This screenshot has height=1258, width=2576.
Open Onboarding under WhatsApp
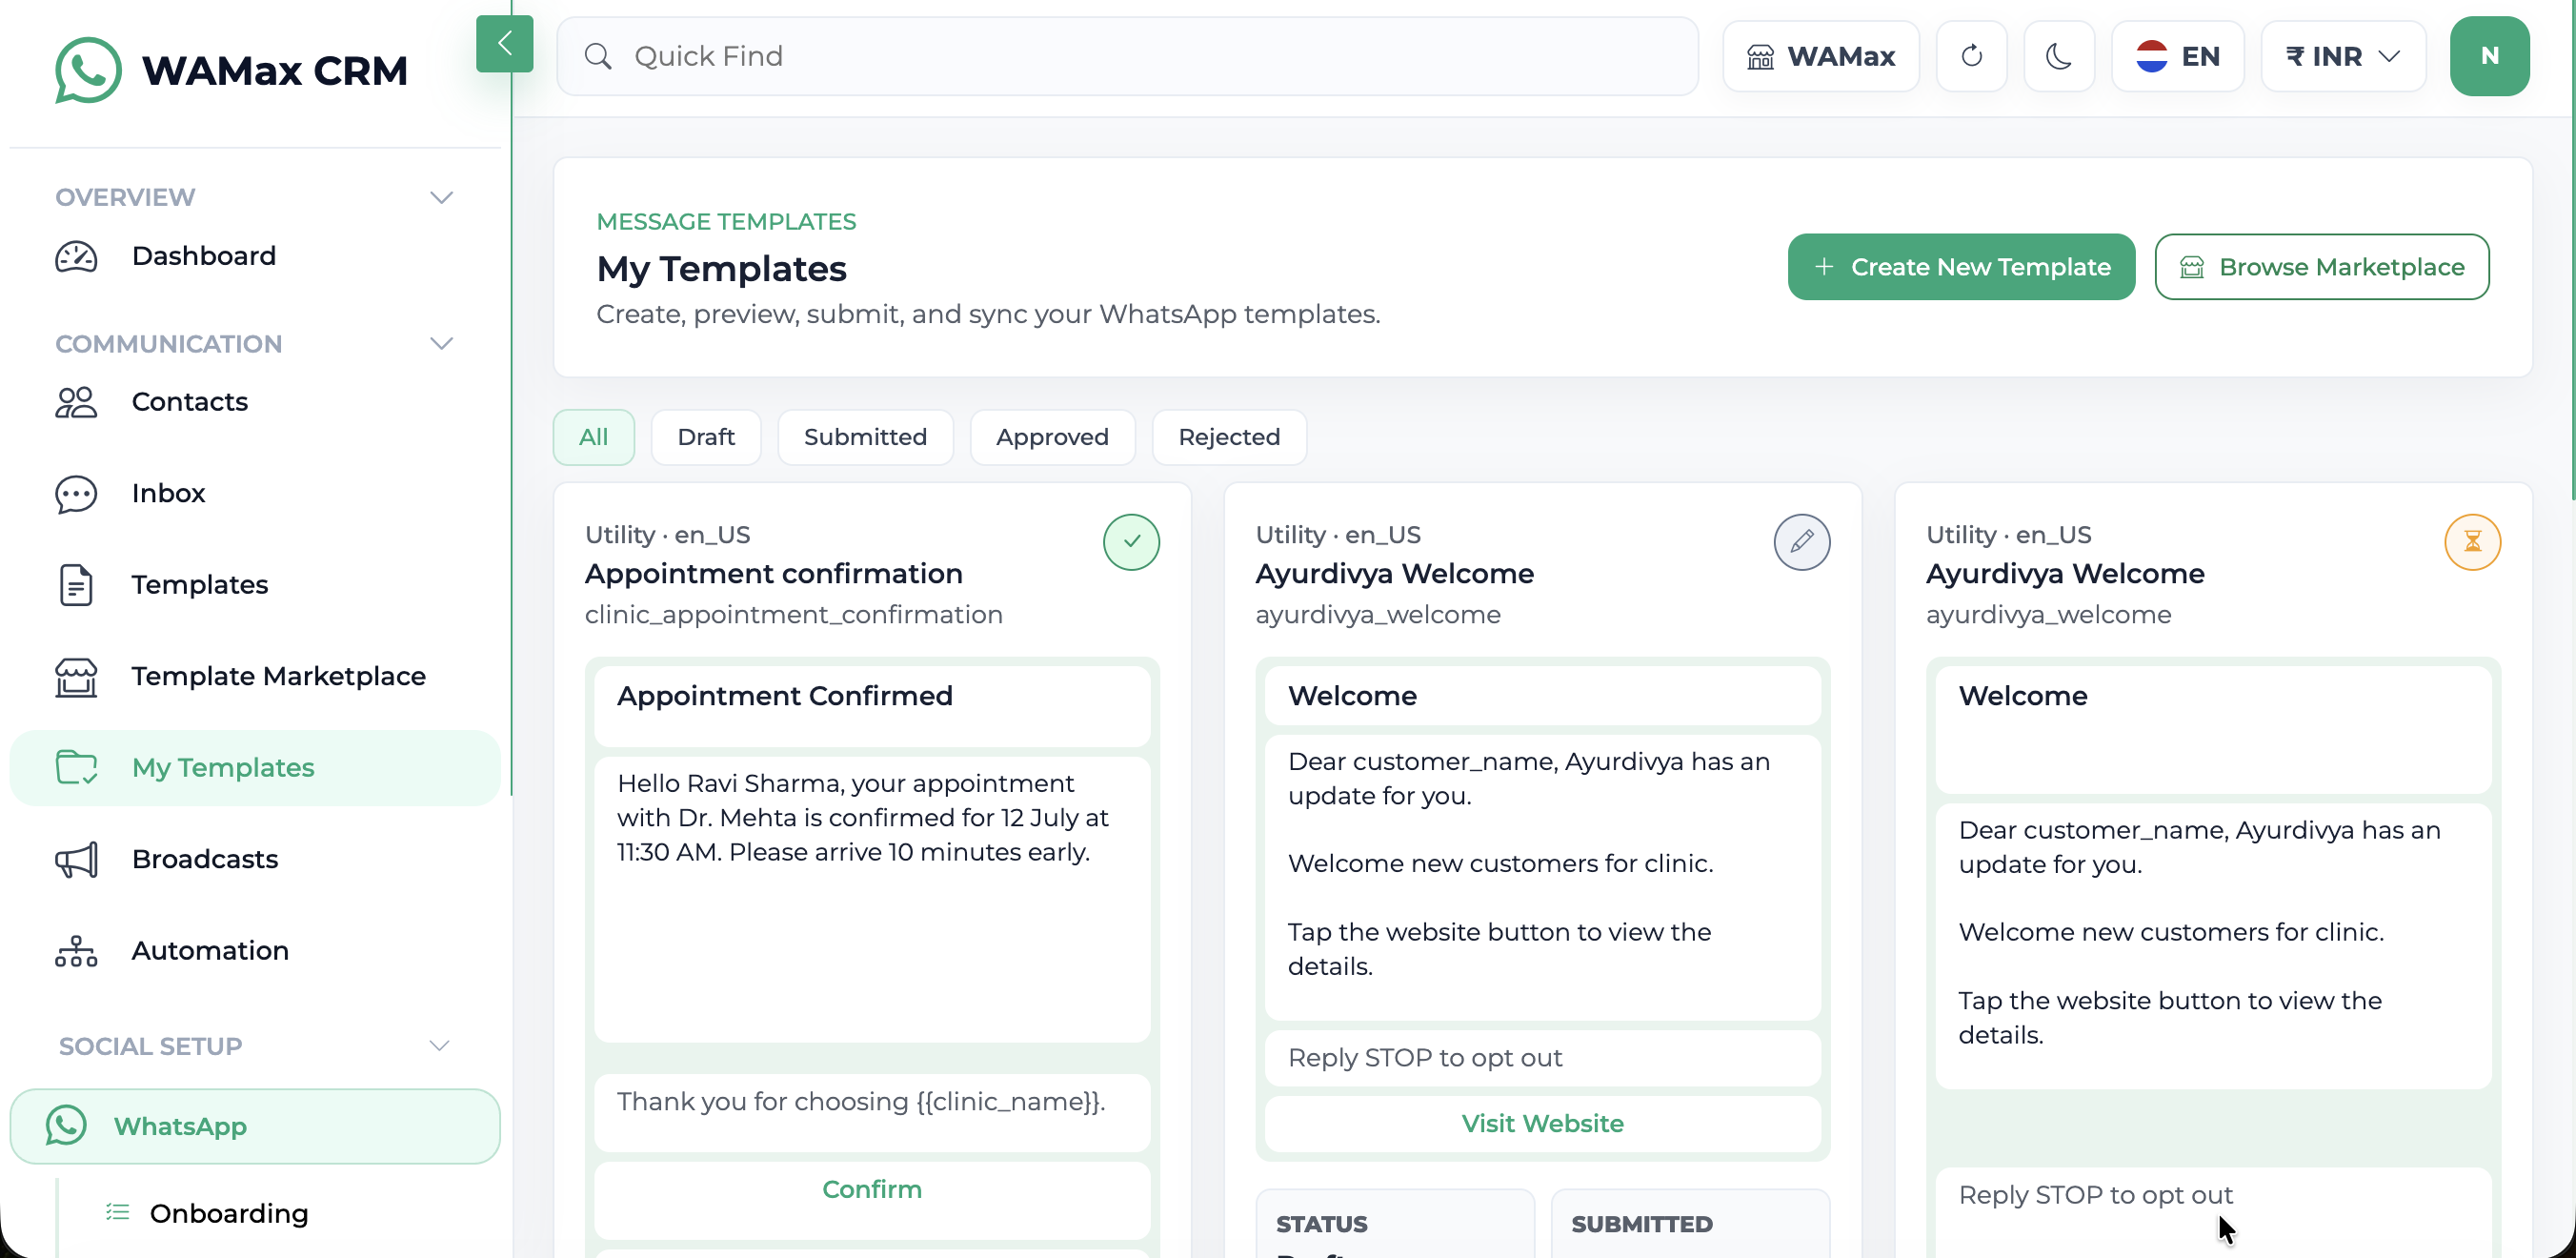pos(229,1213)
